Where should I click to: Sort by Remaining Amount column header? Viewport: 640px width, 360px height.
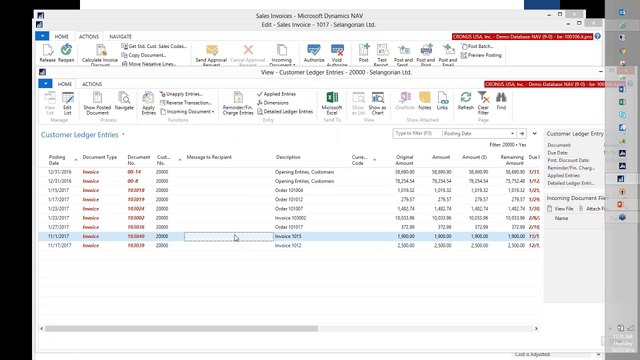click(x=512, y=160)
